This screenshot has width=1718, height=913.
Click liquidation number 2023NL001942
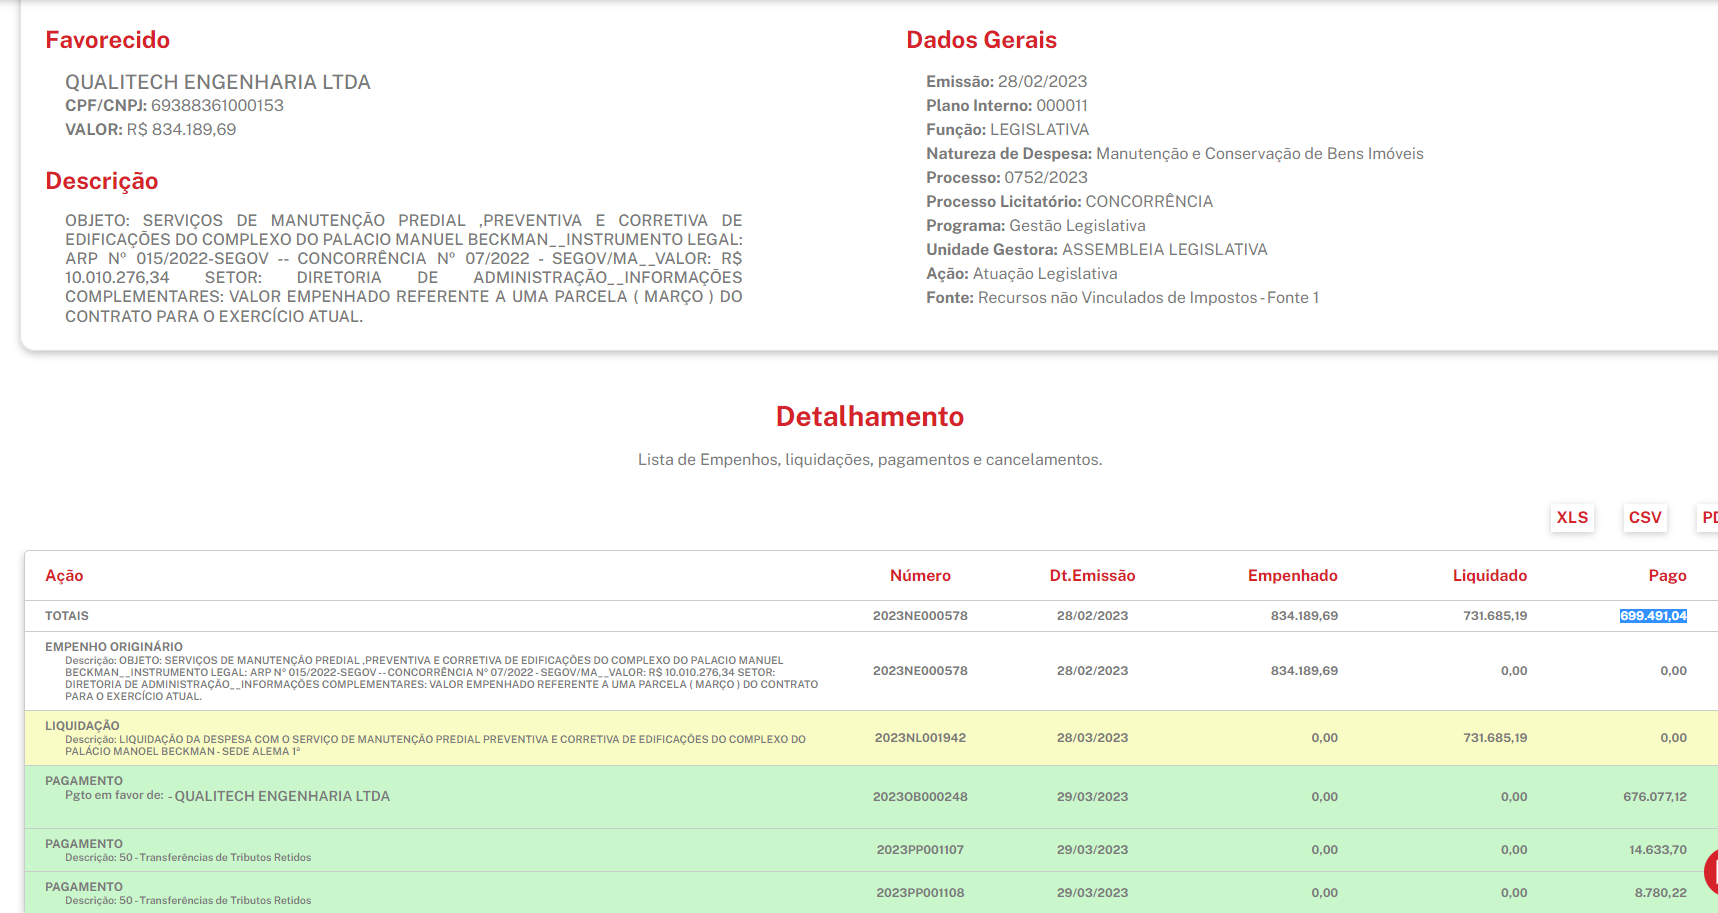click(920, 738)
